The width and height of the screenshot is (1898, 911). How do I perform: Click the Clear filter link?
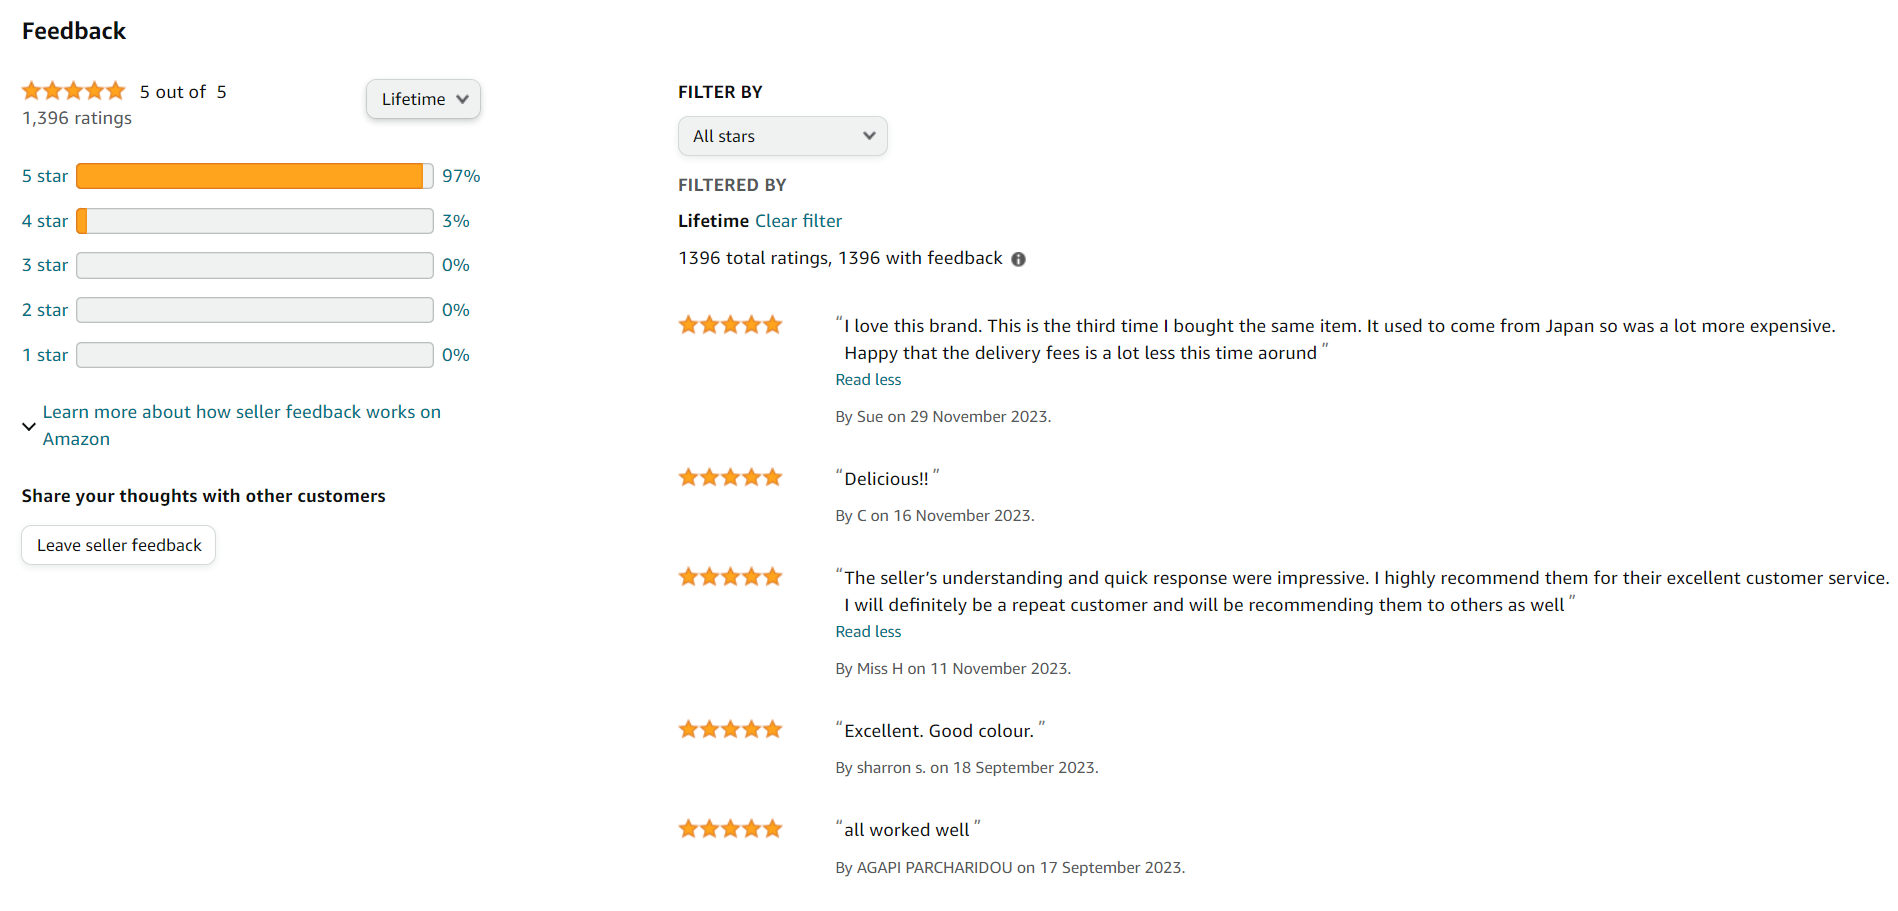tap(798, 221)
